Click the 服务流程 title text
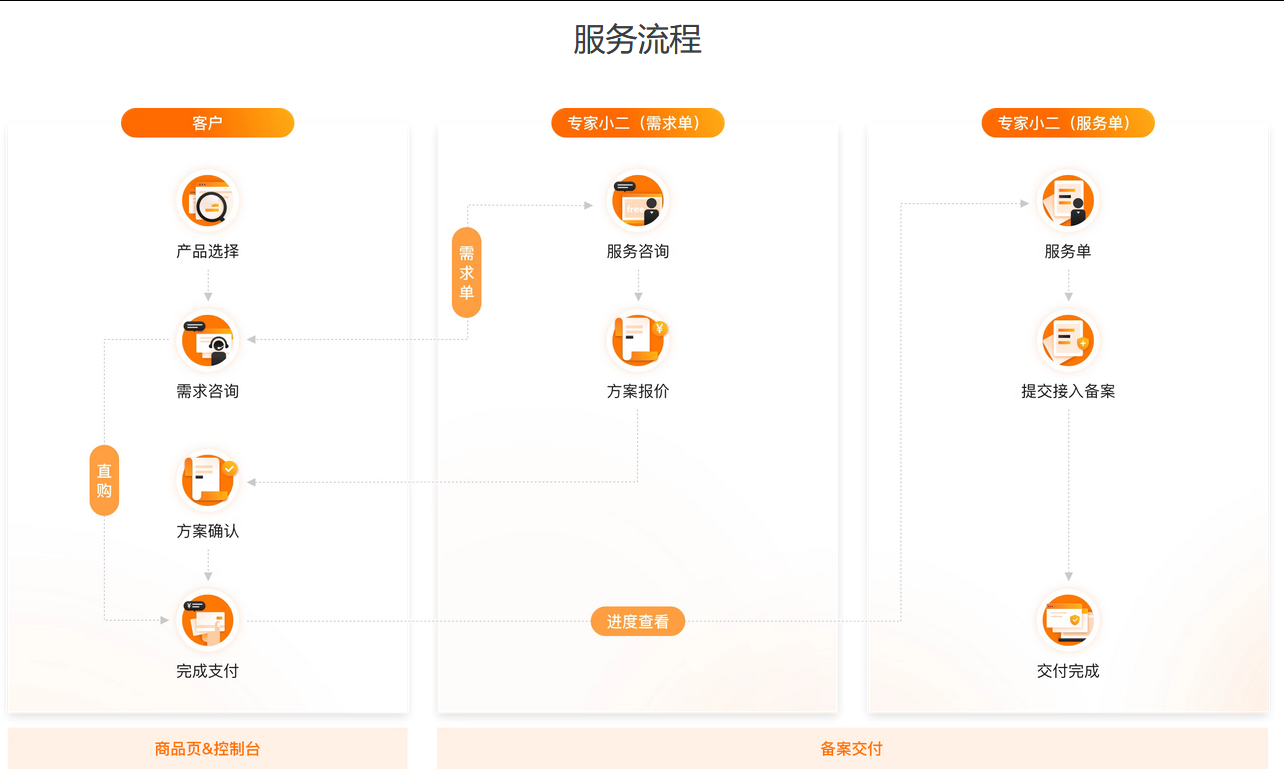Viewport: 1284px width, 783px height. coord(637,40)
